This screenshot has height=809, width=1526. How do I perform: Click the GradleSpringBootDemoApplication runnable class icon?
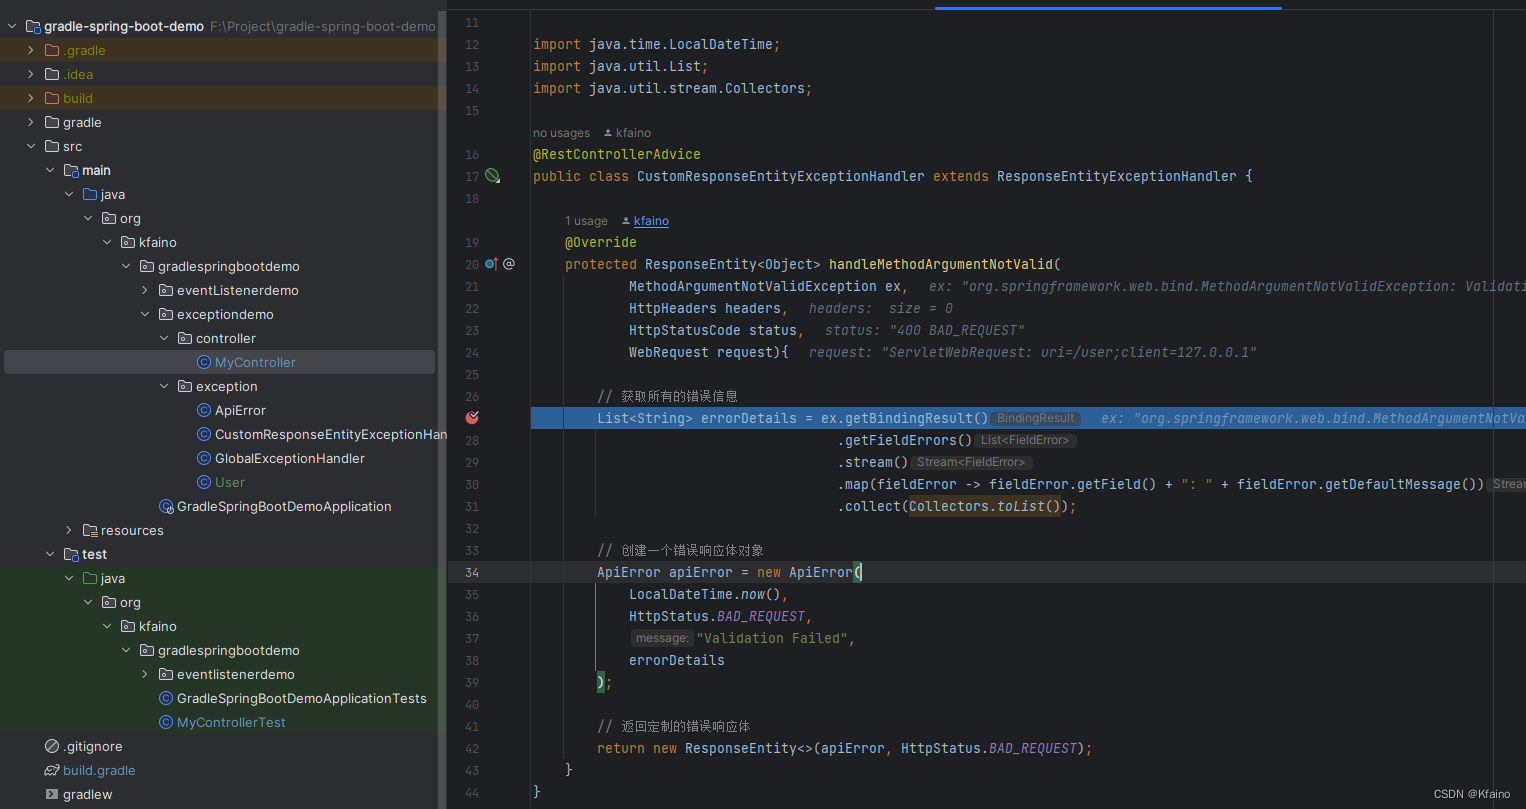click(166, 506)
